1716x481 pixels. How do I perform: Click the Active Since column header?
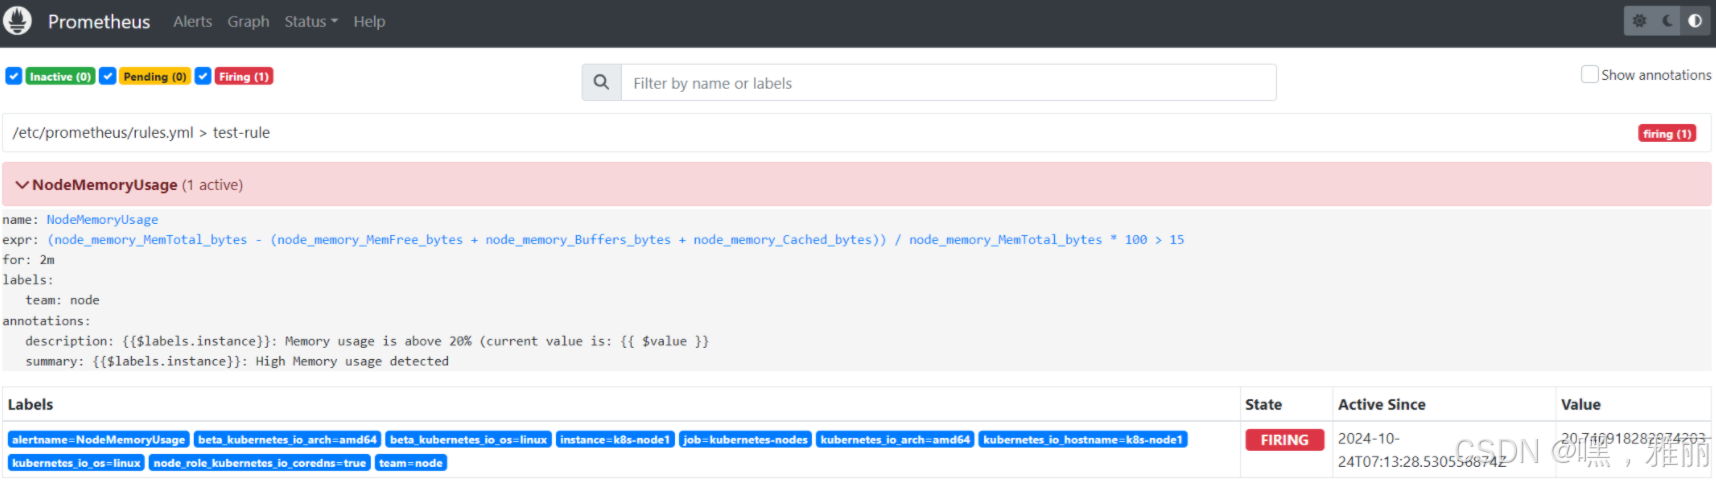click(1382, 404)
